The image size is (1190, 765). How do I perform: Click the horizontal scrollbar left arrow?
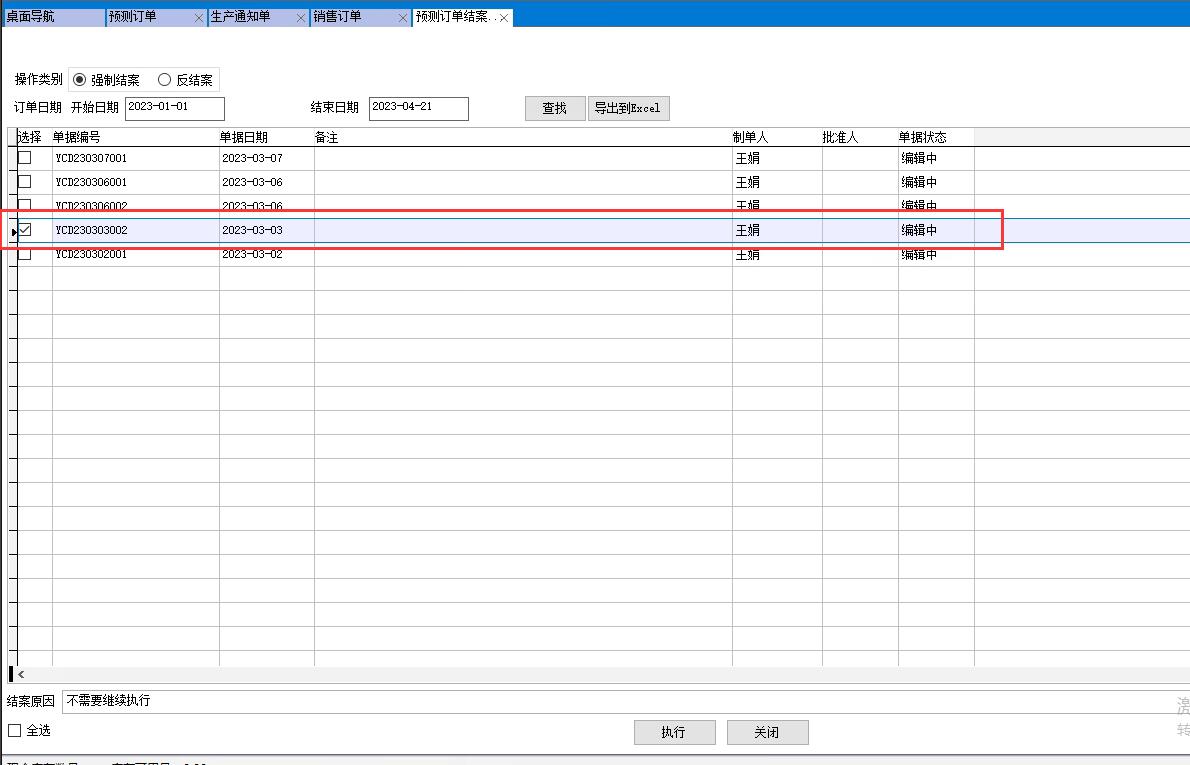click(21, 675)
